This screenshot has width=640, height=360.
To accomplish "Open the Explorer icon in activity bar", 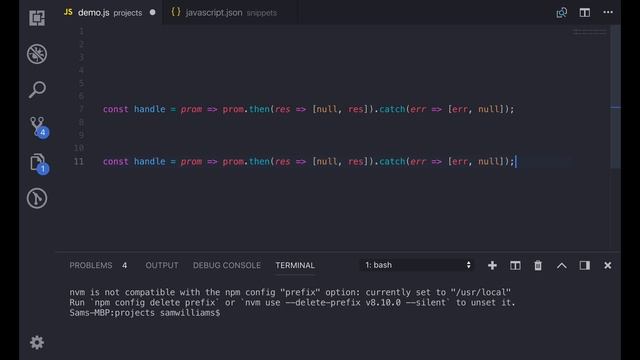I will click(37, 18).
